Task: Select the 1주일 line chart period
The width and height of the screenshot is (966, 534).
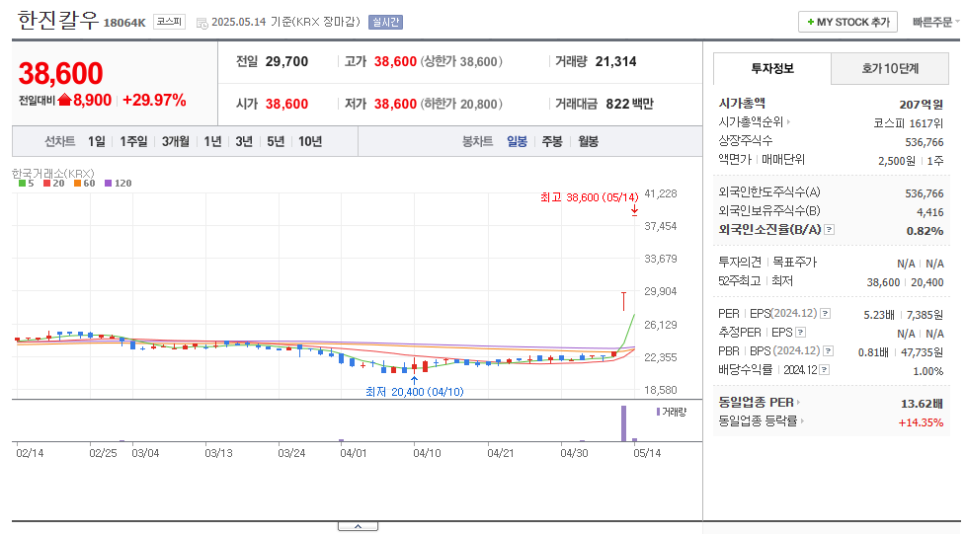Action: point(133,142)
